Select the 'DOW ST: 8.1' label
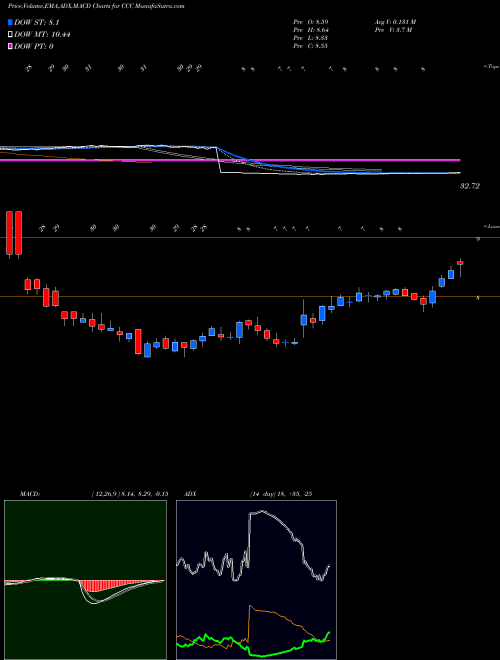500x660 pixels. pyautogui.click(x=38, y=22)
